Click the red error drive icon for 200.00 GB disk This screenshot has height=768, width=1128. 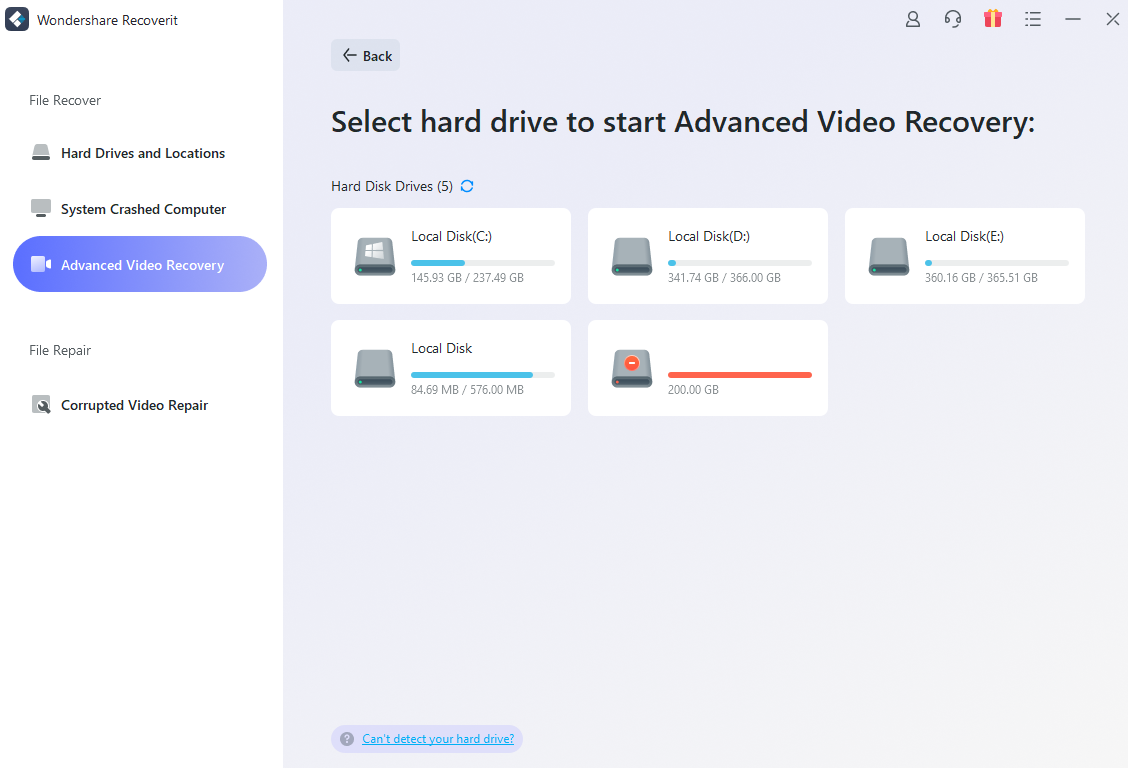pyautogui.click(x=632, y=369)
